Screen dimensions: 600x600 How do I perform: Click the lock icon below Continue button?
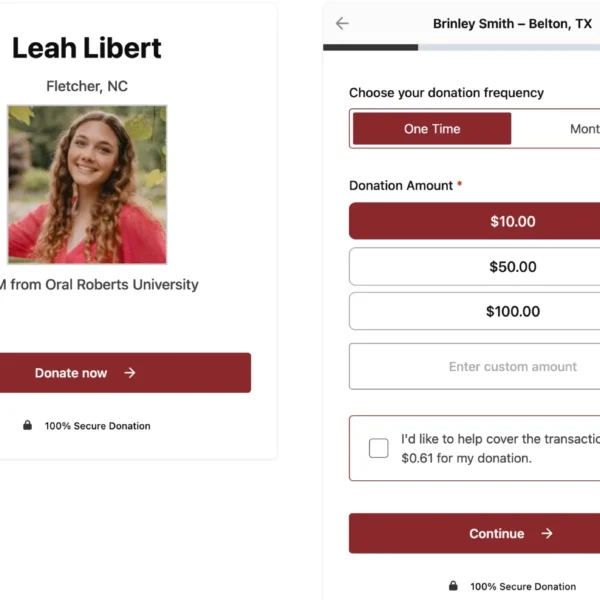pyautogui.click(x=454, y=586)
